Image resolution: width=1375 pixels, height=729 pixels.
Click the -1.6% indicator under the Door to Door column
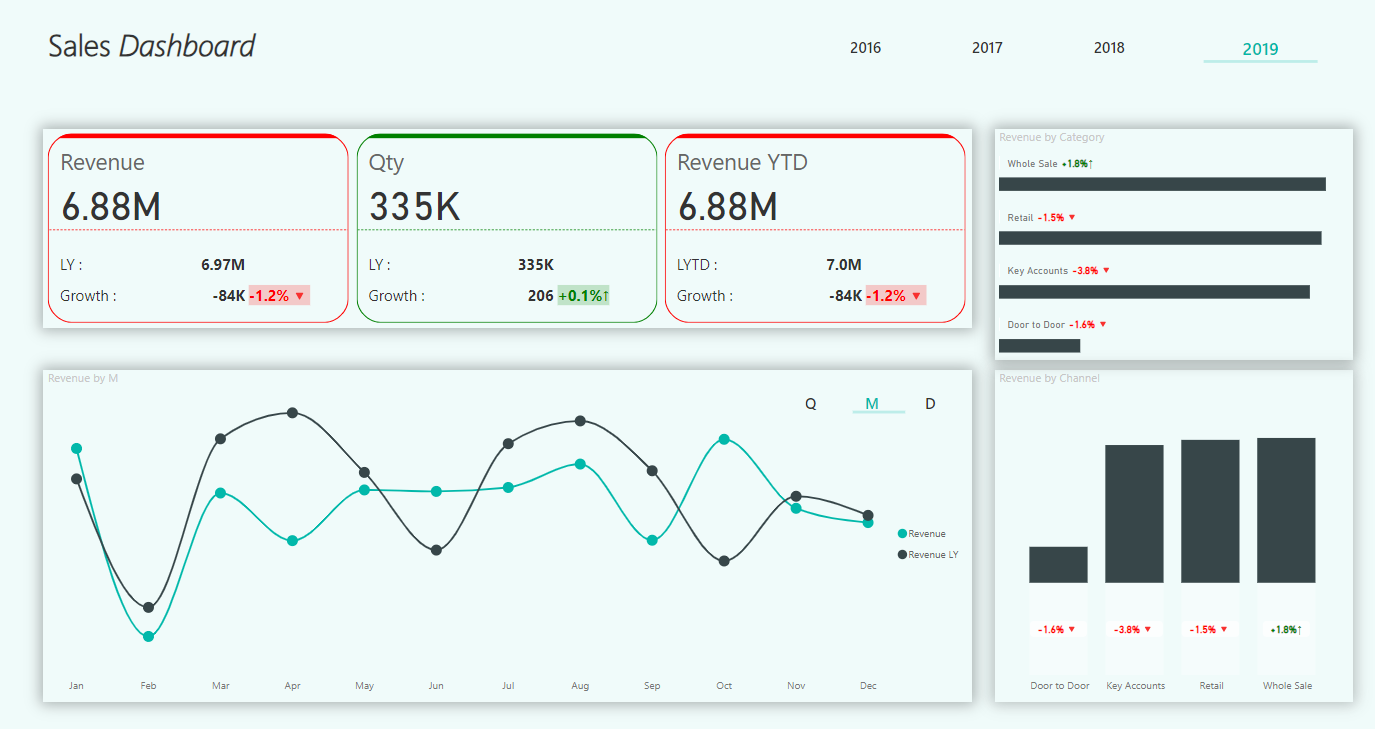pyautogui.click(x=1057, y=630)
